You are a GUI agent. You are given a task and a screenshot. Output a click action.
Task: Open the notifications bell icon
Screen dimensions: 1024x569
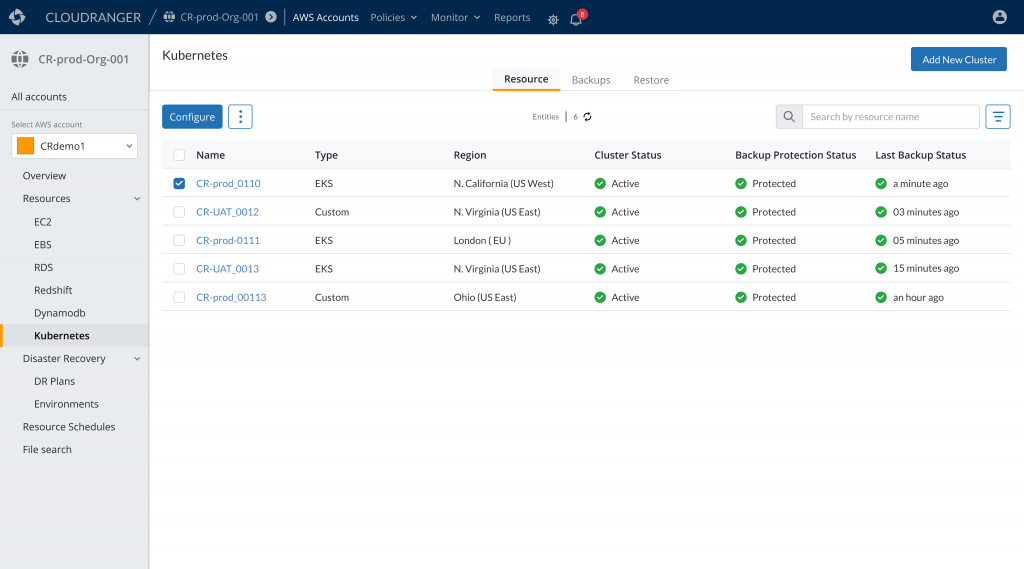click(576, 19)
